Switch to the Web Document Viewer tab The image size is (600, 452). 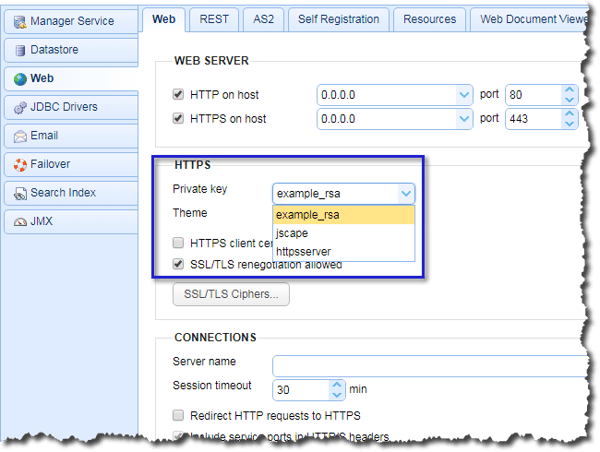(x=530, y=19)
